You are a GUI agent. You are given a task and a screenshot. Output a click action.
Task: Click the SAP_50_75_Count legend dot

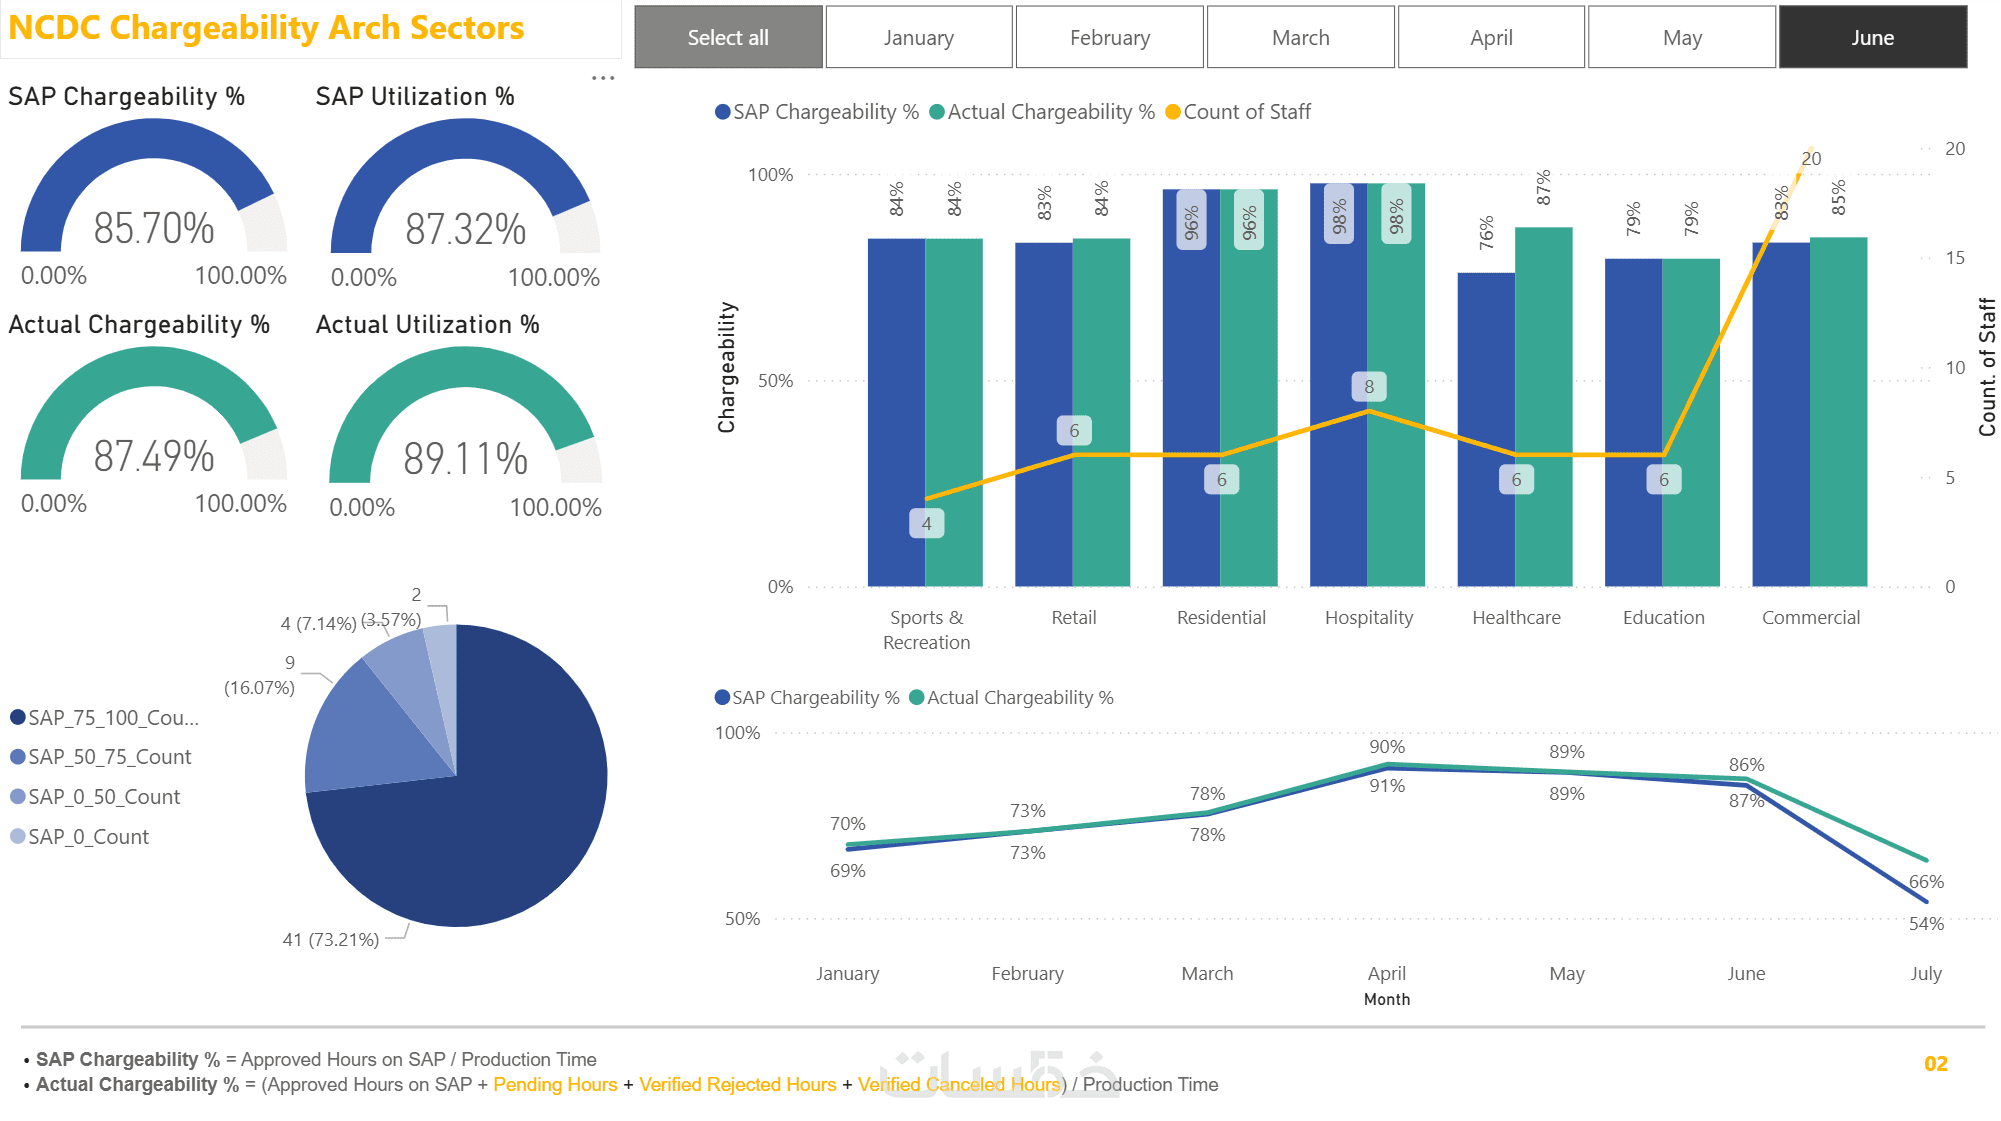click(x=17, y=757)
